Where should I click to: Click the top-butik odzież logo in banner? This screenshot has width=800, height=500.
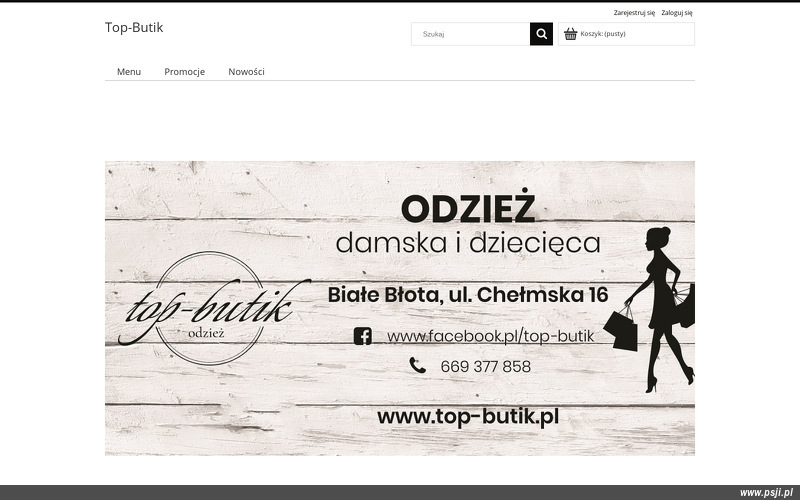213,309
